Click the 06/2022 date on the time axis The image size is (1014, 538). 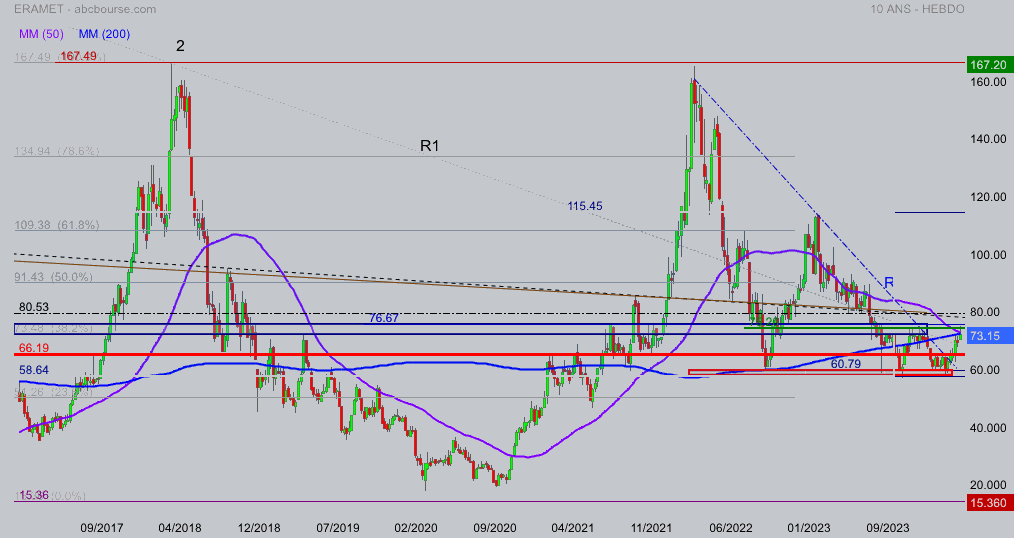click(x=731, y=528)
